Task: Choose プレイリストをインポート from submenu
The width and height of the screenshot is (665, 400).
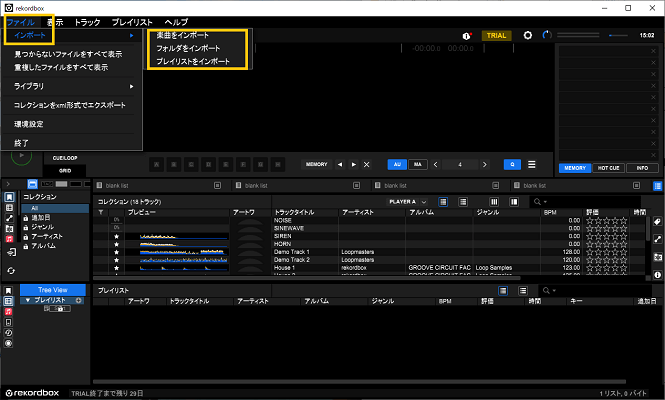Action: [x=193, y=62]
